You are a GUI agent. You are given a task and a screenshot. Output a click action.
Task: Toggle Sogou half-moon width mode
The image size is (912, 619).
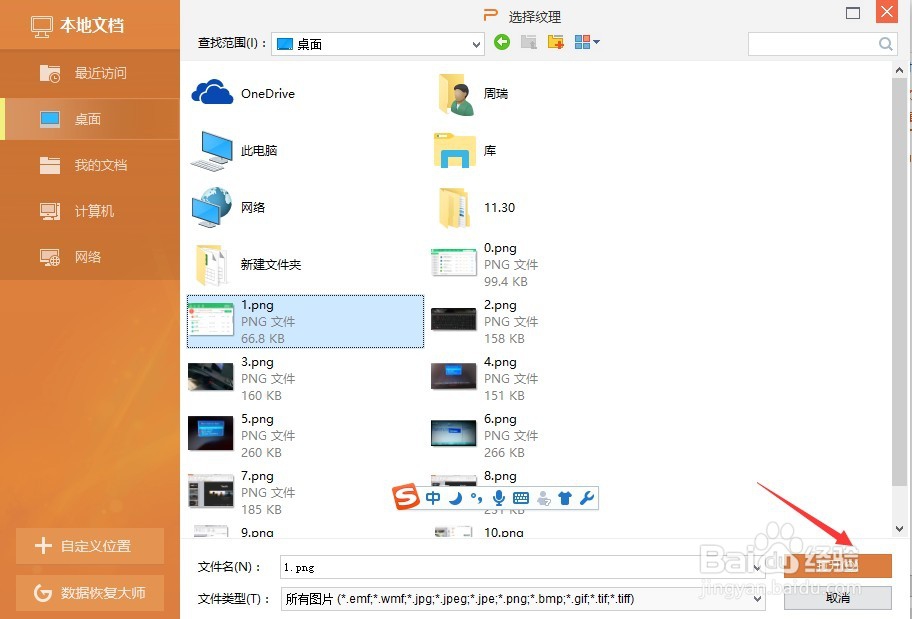point(455,498)
